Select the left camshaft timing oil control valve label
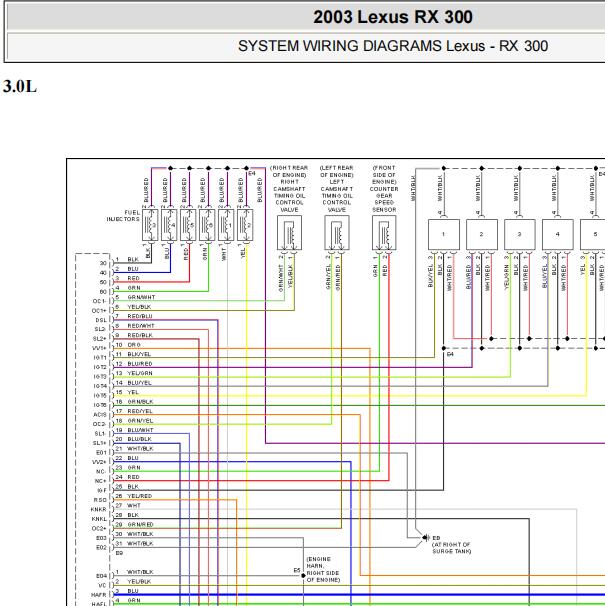605x606 pixels. [337, 189]
